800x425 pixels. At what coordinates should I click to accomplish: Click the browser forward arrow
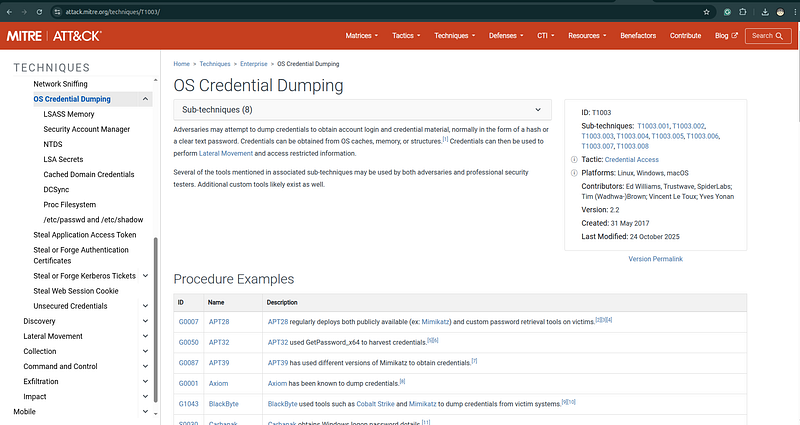coord(24,12)
